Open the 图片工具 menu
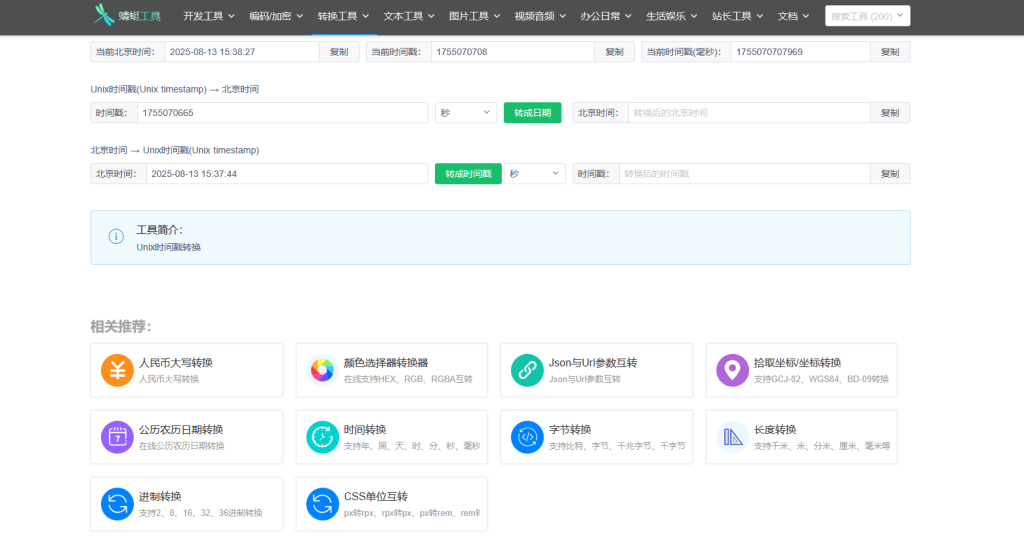The image size is (1024, 548). [x=475, y=16]
